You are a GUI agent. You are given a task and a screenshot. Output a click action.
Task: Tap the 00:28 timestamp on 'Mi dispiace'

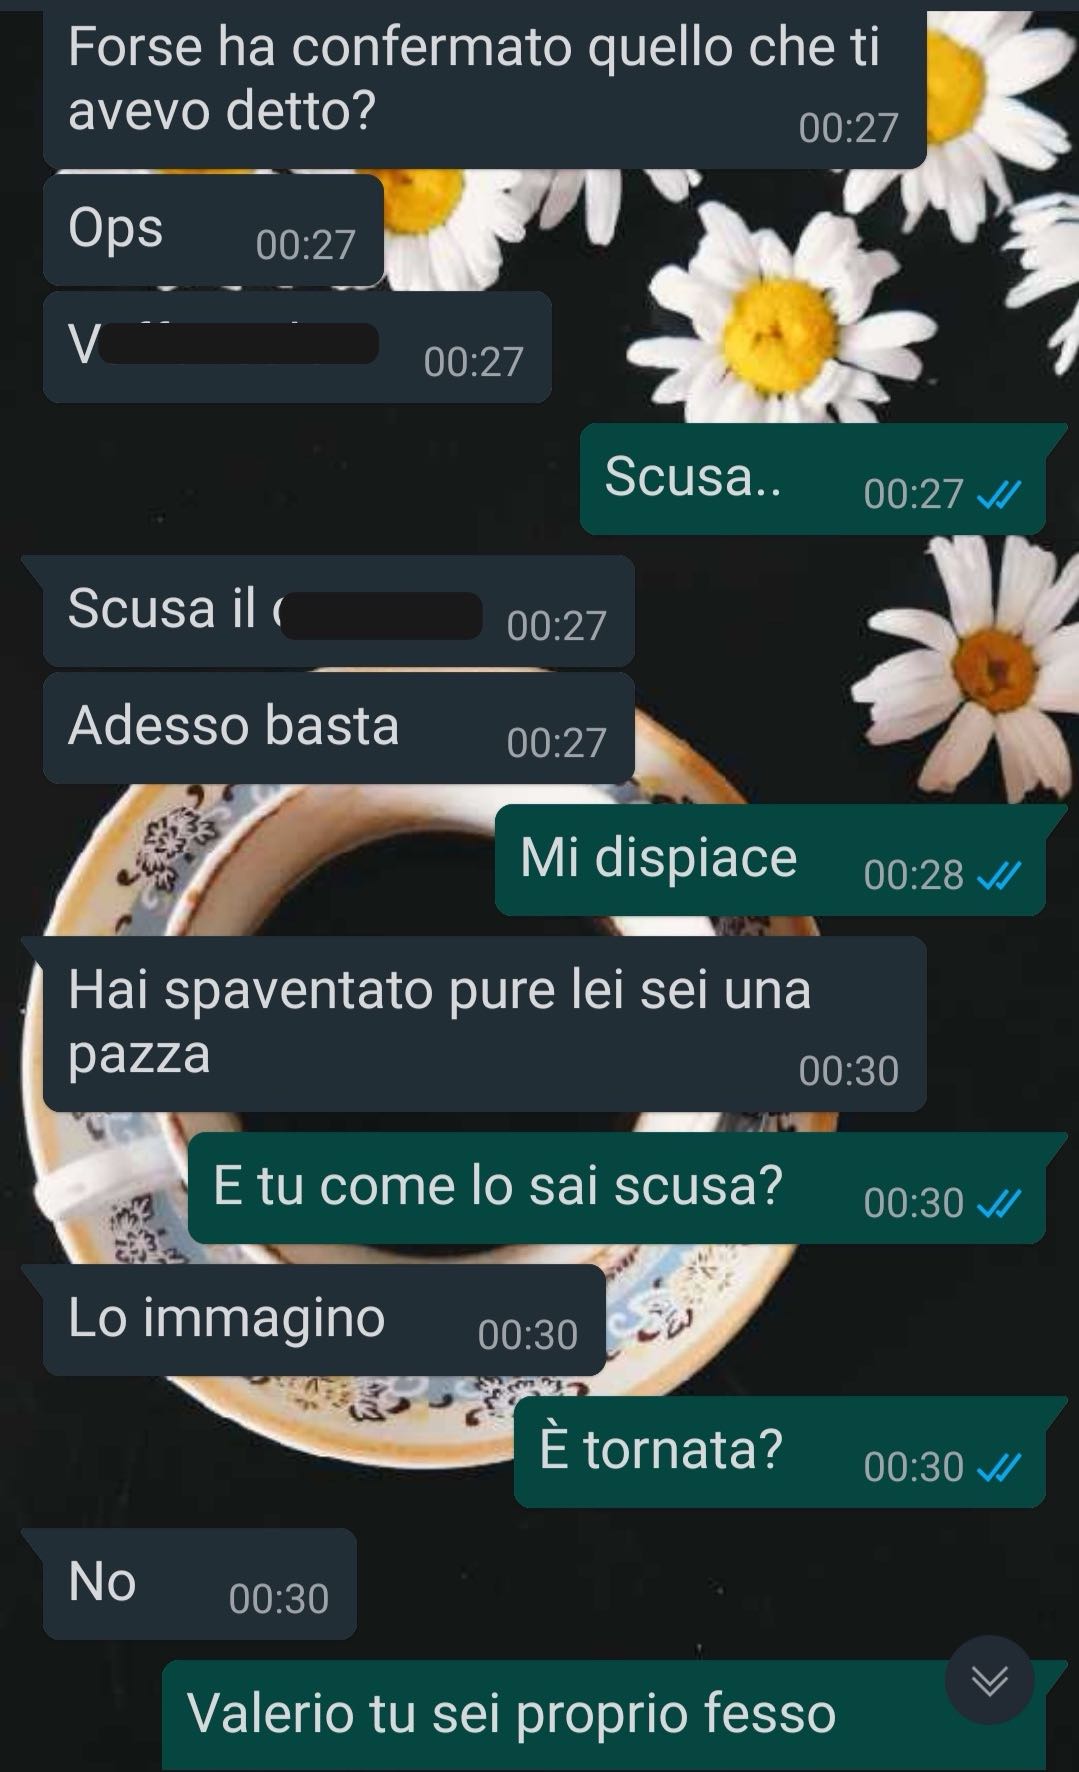coord(913,876)
